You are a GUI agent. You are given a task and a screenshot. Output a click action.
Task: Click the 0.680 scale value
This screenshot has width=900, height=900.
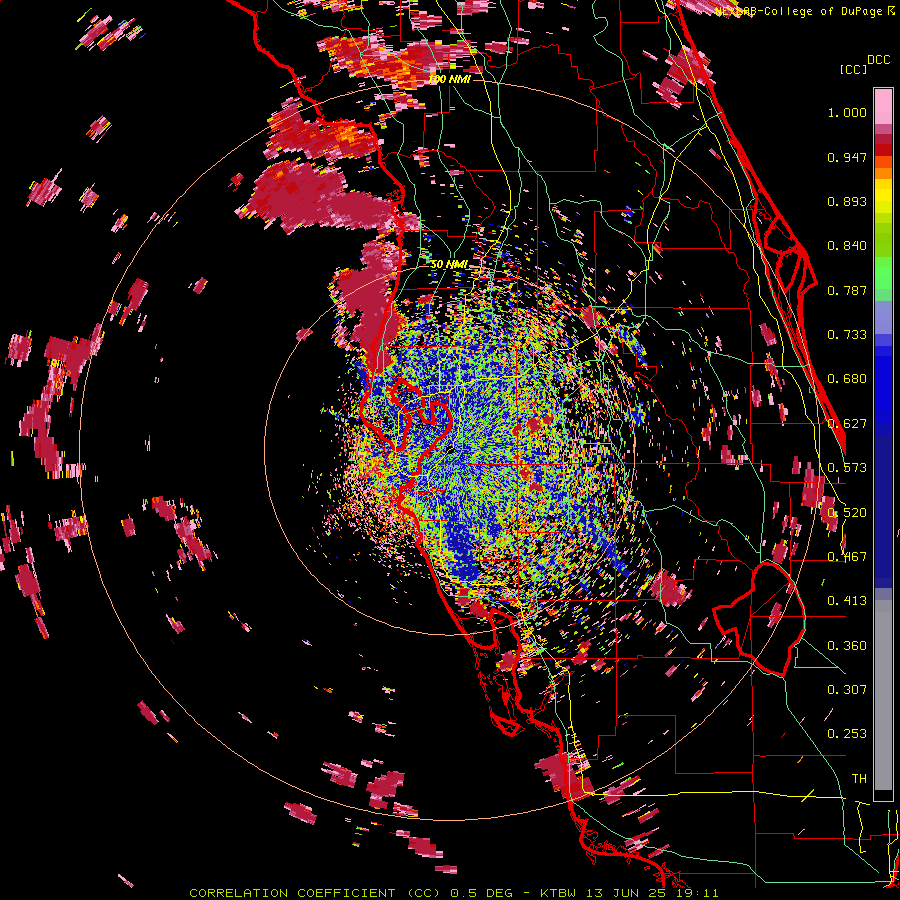[x=847, y=379]
